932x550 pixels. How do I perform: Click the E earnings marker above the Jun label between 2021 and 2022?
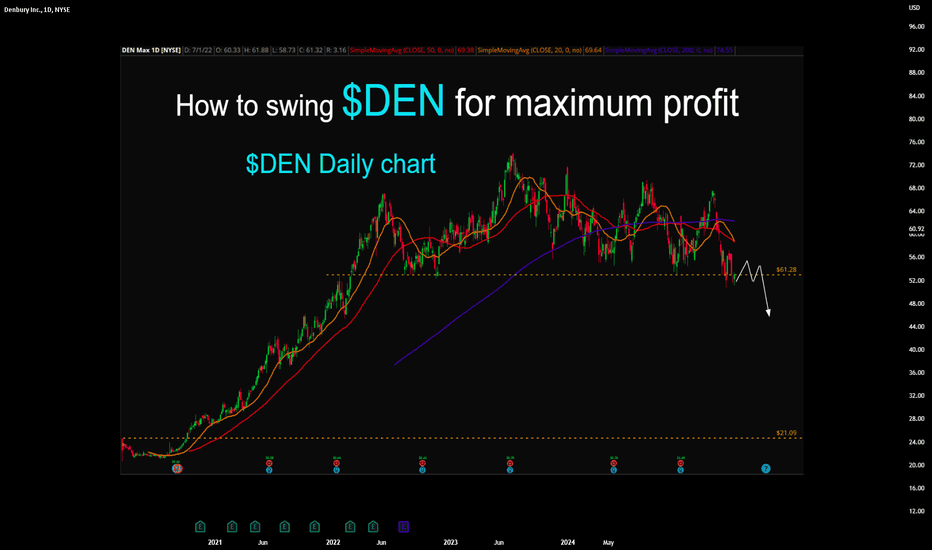point(255,526)
